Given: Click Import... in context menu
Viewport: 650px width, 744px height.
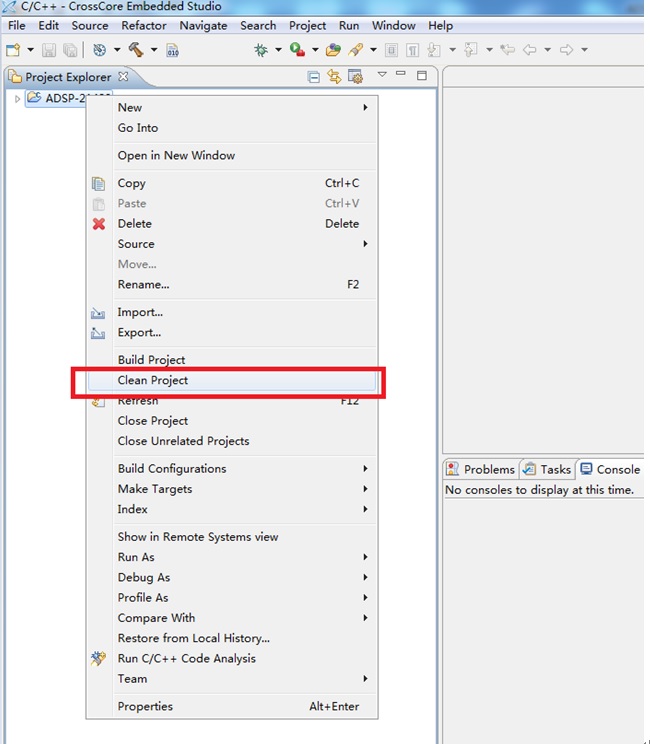Looking at the screenshot, I should pos(232,312).
